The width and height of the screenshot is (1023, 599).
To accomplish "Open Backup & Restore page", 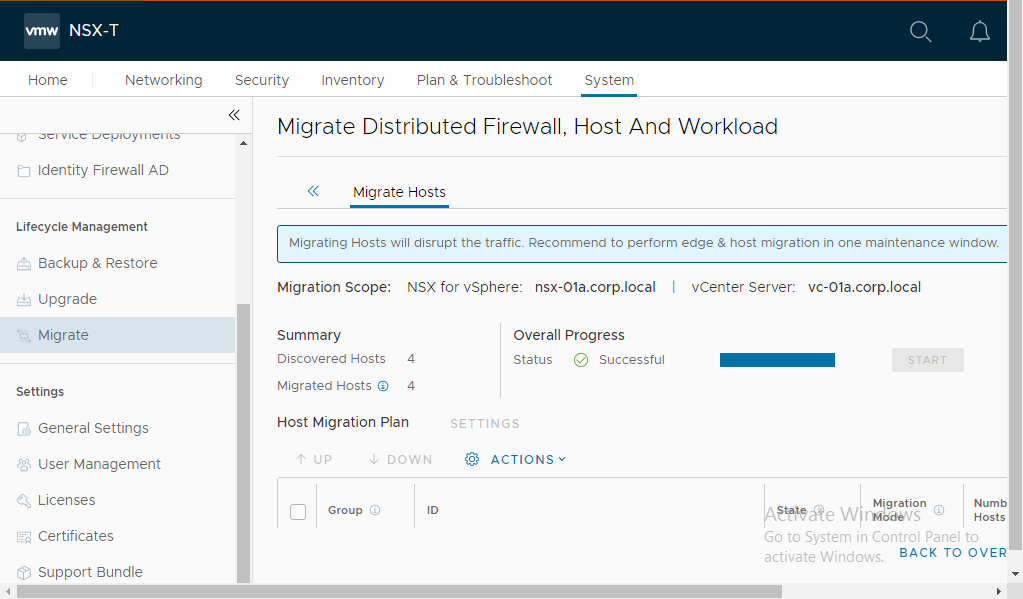I will 97,263.
